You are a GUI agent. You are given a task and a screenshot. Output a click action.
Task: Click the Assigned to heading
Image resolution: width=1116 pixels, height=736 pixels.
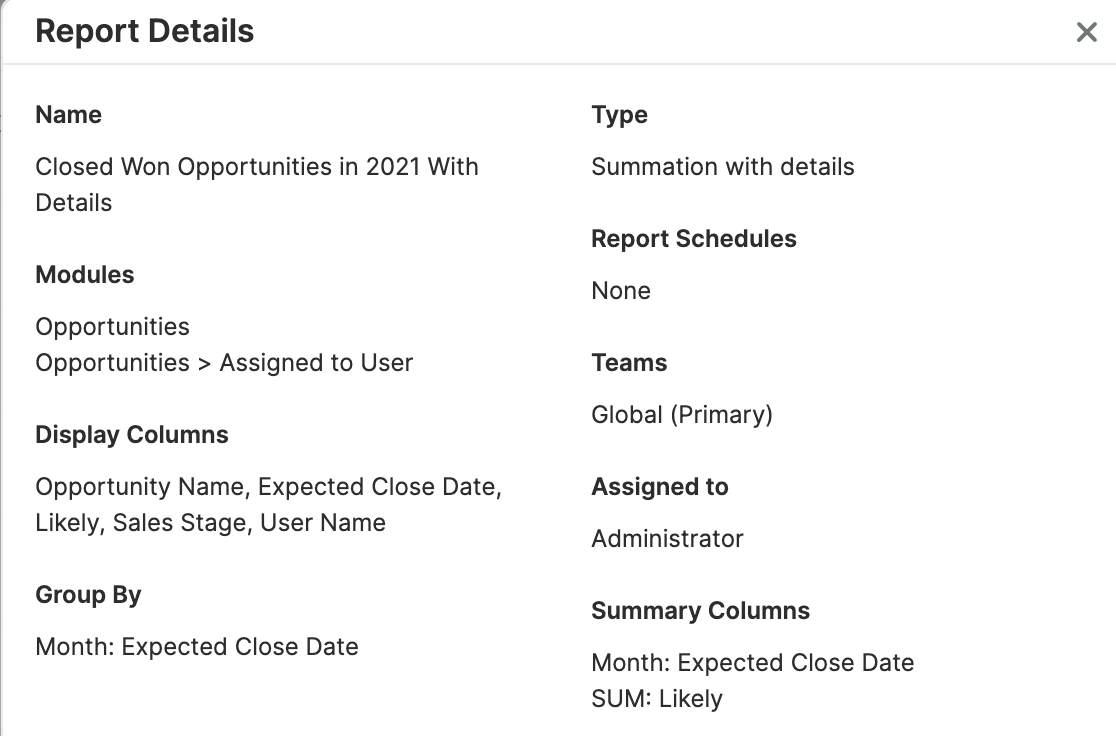660,486
